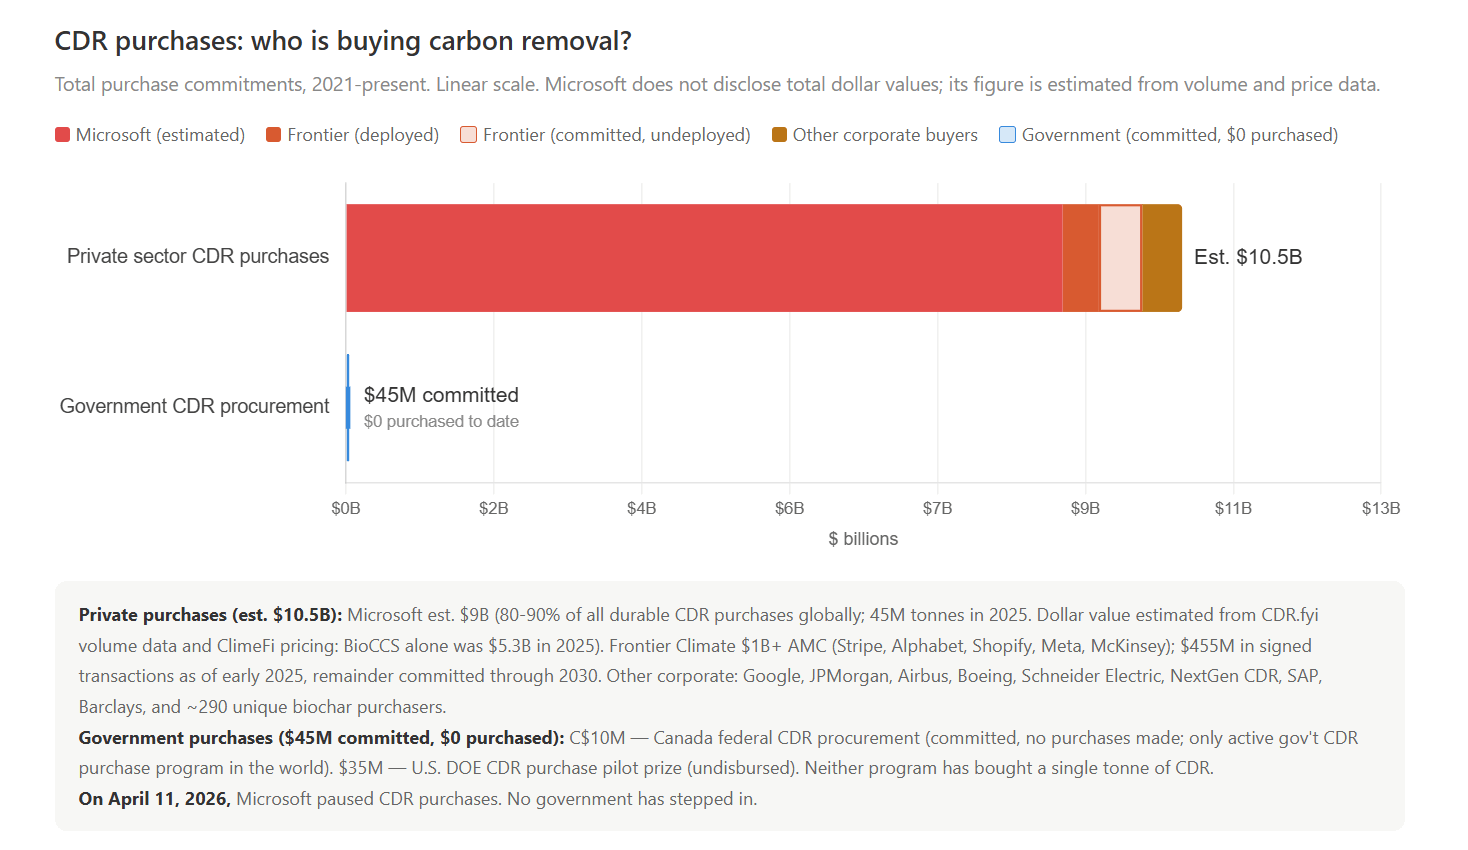Viewport: 1468px width, 850px height.
Task: Toggle the Frontier (deployed) legend label
Action: coord(363,135)
